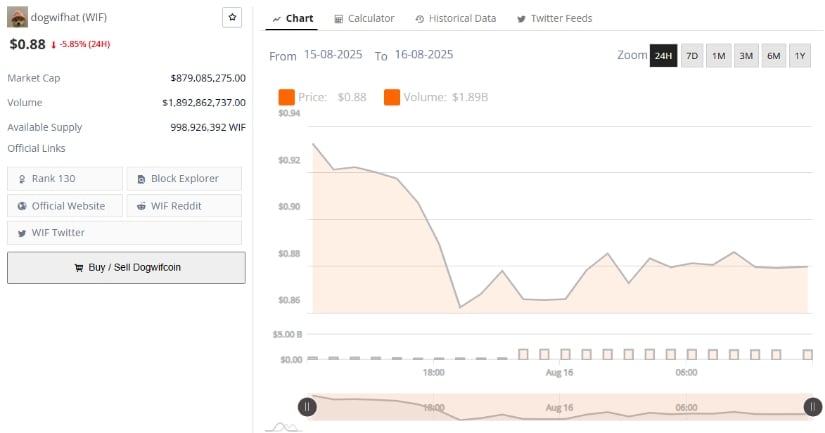Open the Block Explorer link
The width and height of the screenshot is (825, 433).
point(184,179)
